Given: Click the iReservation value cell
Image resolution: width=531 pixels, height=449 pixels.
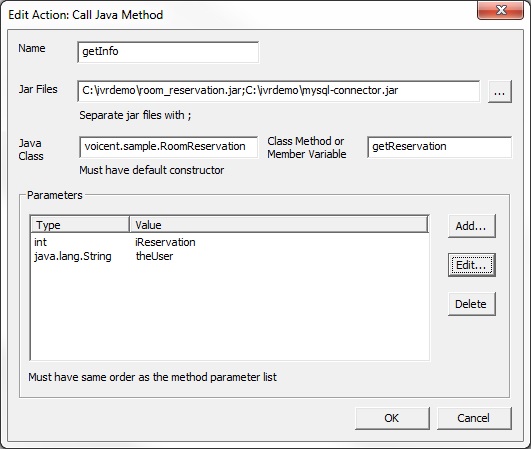Looking at the screenshot, I should [165, 242].
